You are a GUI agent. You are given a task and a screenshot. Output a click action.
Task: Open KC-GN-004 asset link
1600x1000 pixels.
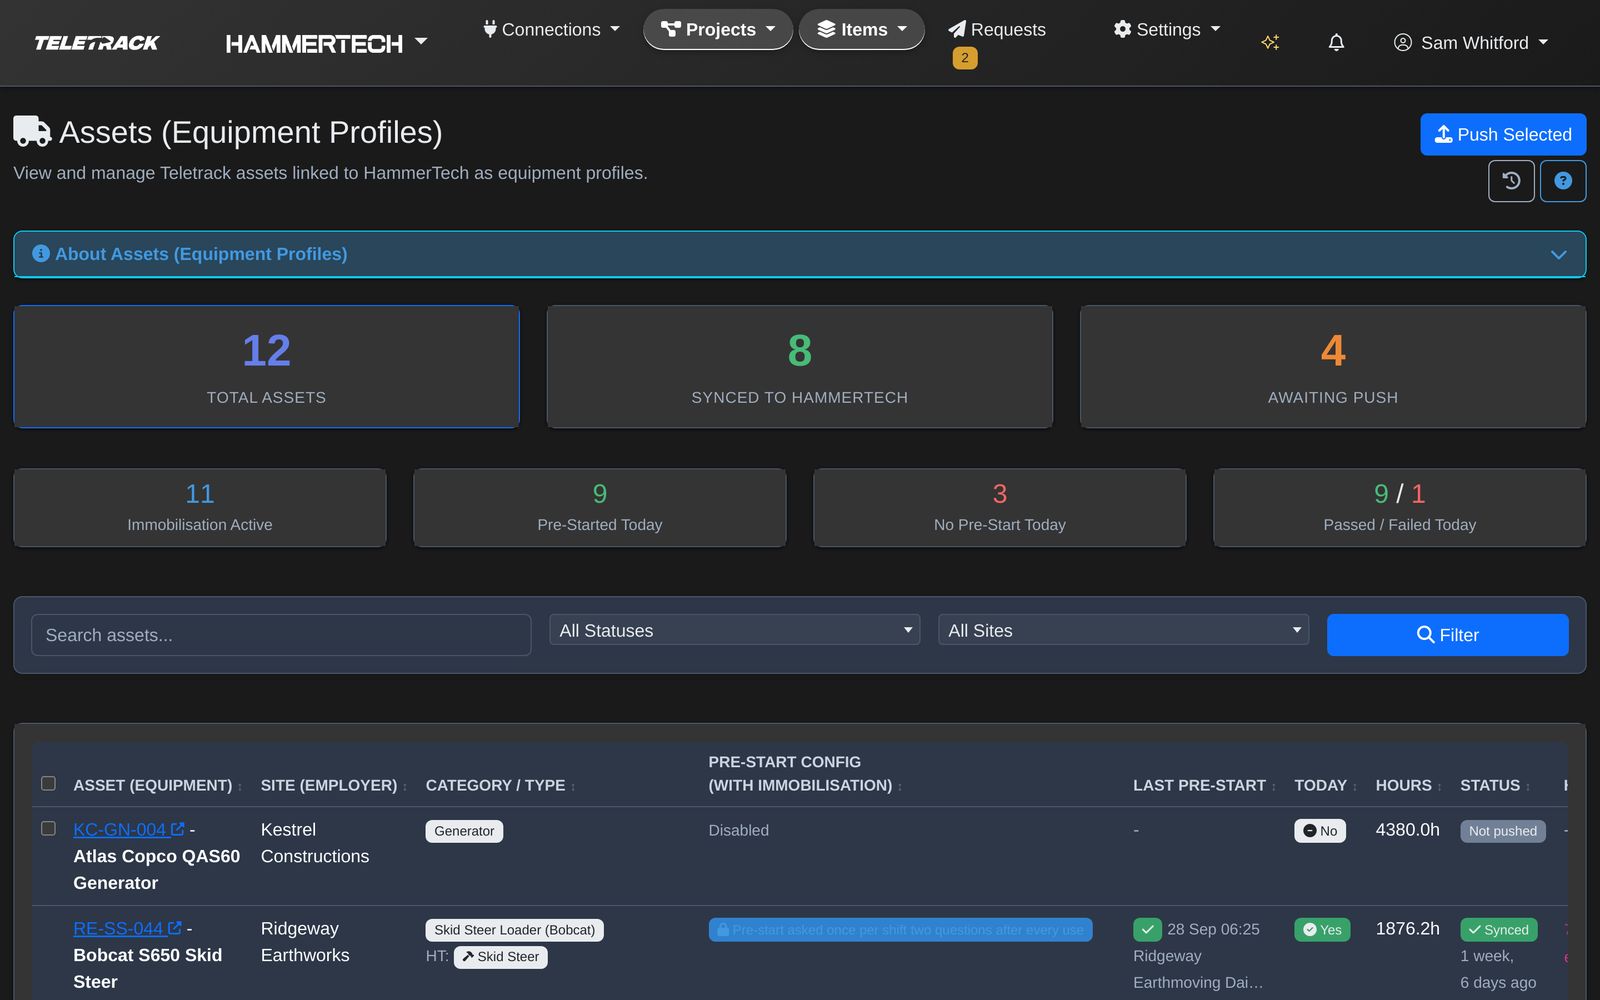pos(128,829)
